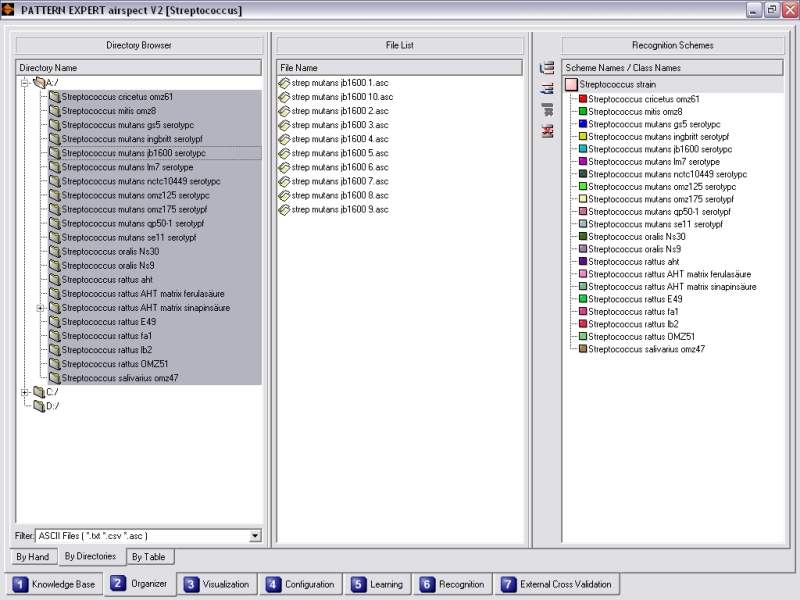This screenshot has height=600, width=800.
Task: Collapse the A:/ drive tree node
Action: tap(24, 83)
